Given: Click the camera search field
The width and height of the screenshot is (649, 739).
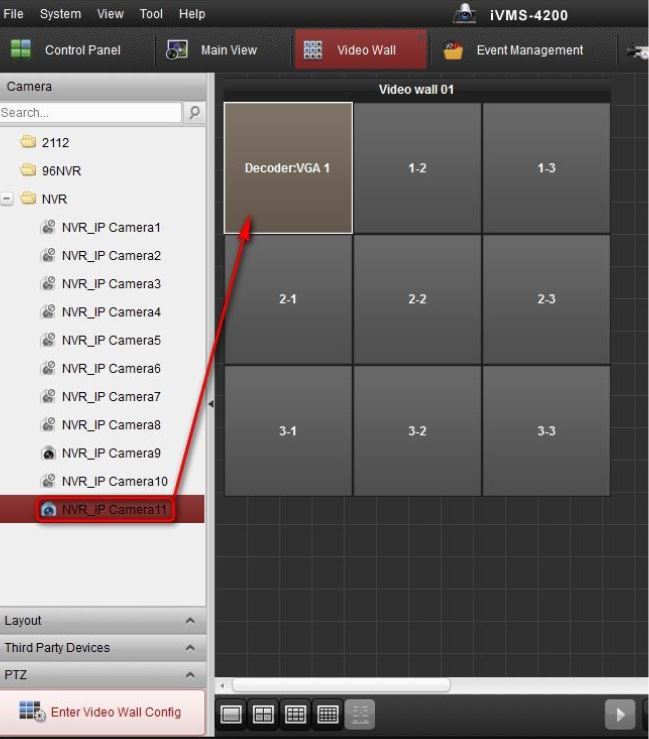Looking at the screenshot, I should pyautogui.click(x=90, y=113).
